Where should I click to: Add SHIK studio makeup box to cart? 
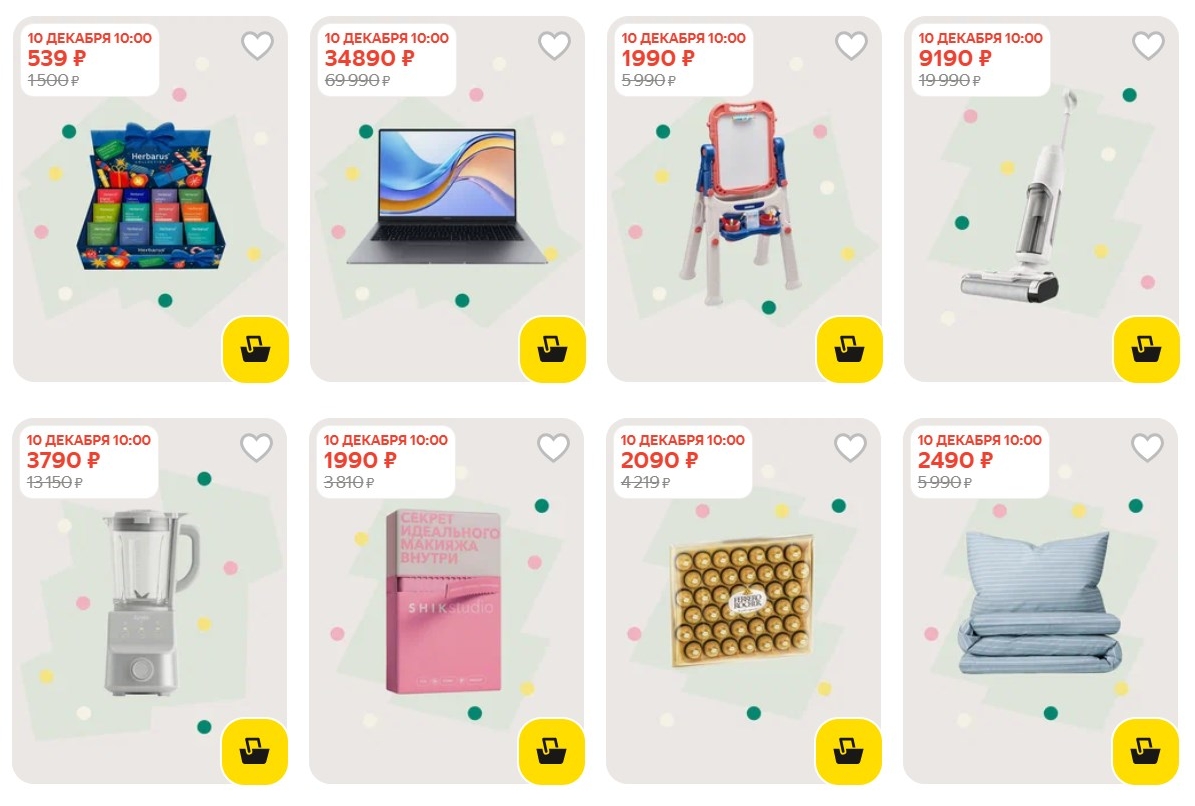pos(552,752)
